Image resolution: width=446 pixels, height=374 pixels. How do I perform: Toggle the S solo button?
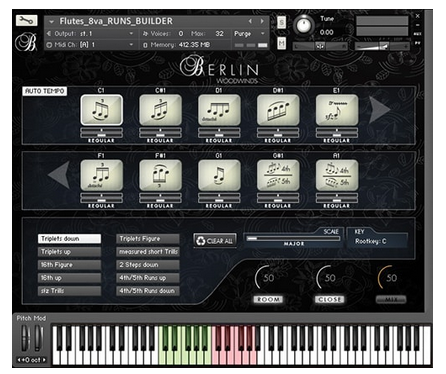282,23
